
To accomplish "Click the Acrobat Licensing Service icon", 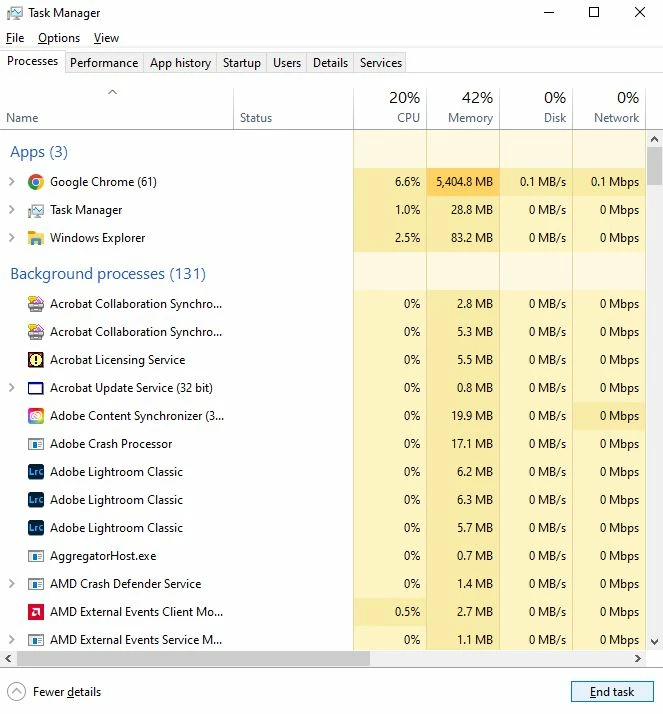I will [x=36, y=360].
